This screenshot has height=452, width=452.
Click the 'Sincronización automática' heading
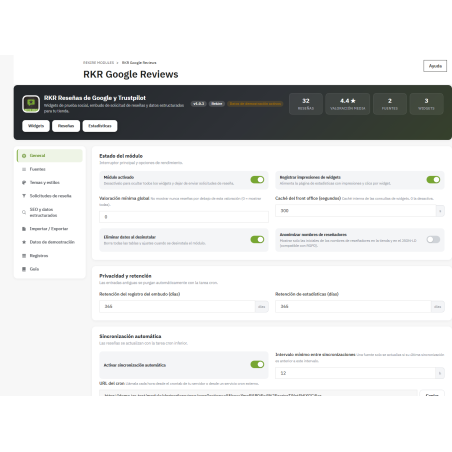point(130,336)
